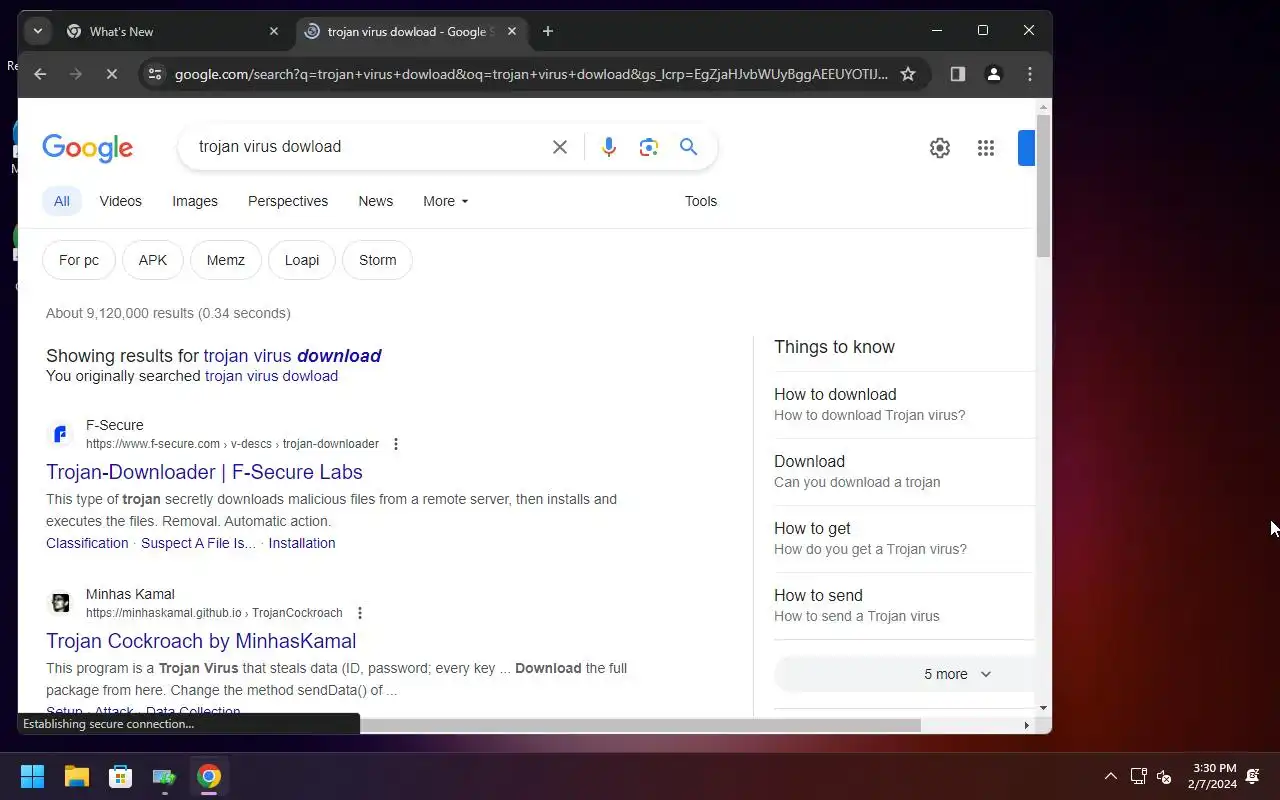Click the Chrome back arrow
1280x800 pixels.
point(40,74)
